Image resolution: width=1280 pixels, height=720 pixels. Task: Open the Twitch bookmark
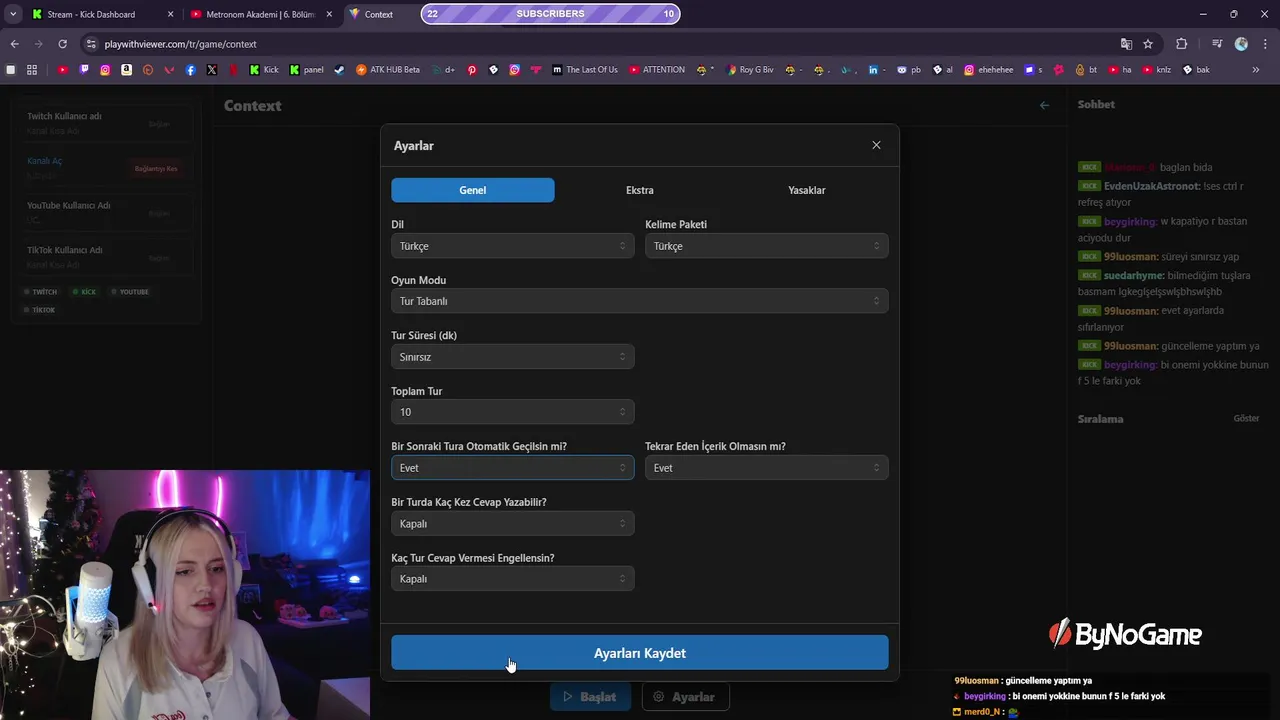(84, 70)
